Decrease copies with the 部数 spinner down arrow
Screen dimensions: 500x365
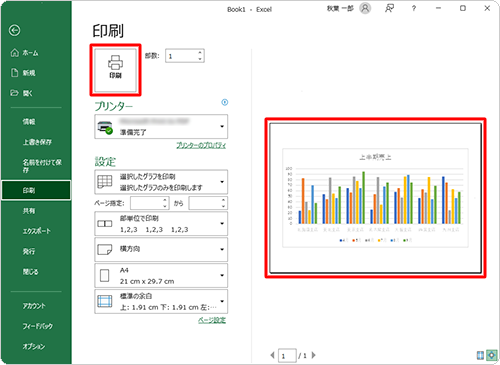click(200, 59)
